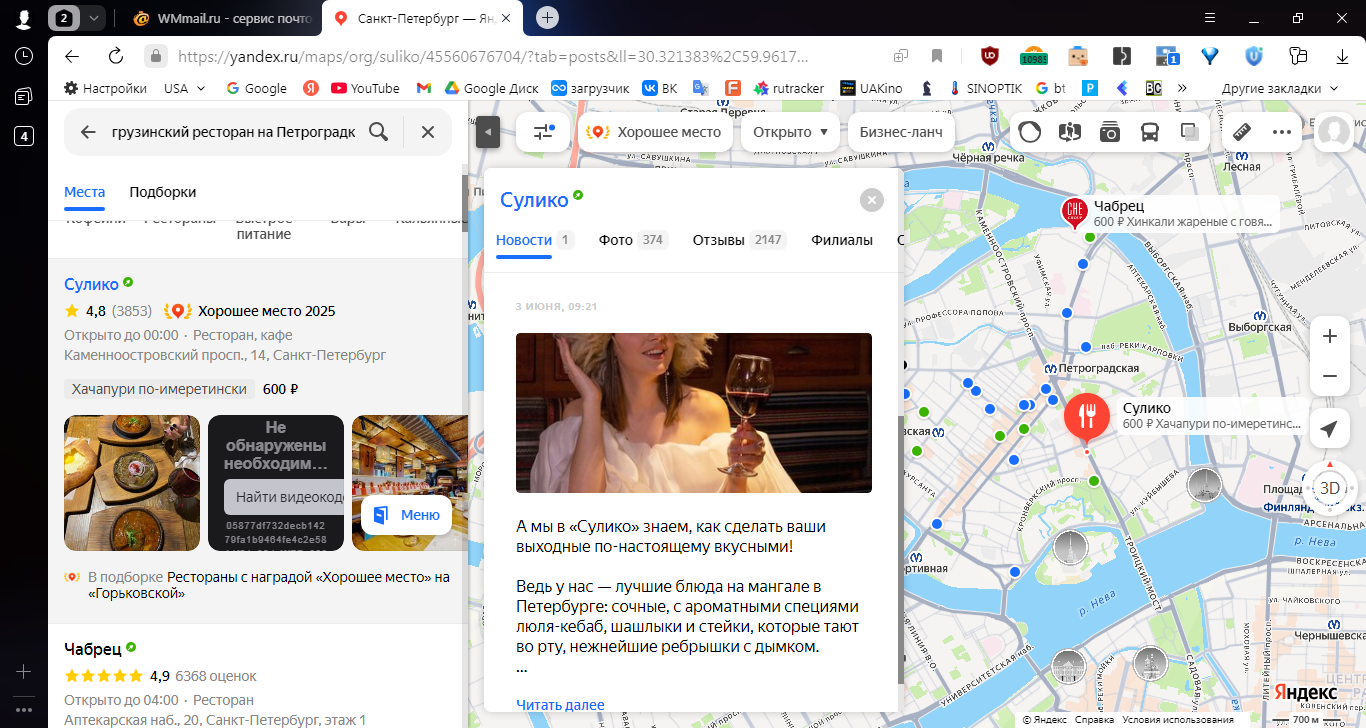1366x728 pixels.
Task: Expand Другие закладки folder
Action: coord(1280,88)
